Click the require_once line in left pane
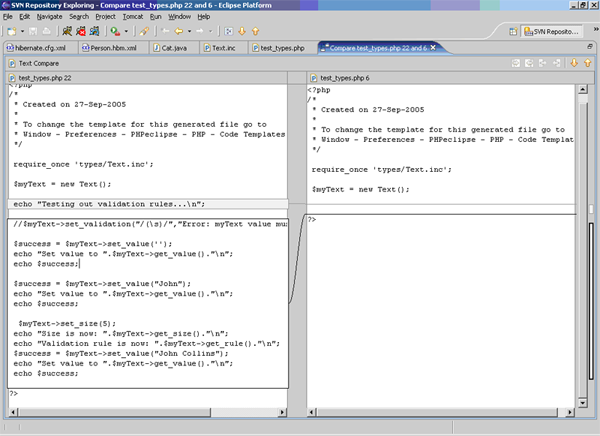 [83, 164]
